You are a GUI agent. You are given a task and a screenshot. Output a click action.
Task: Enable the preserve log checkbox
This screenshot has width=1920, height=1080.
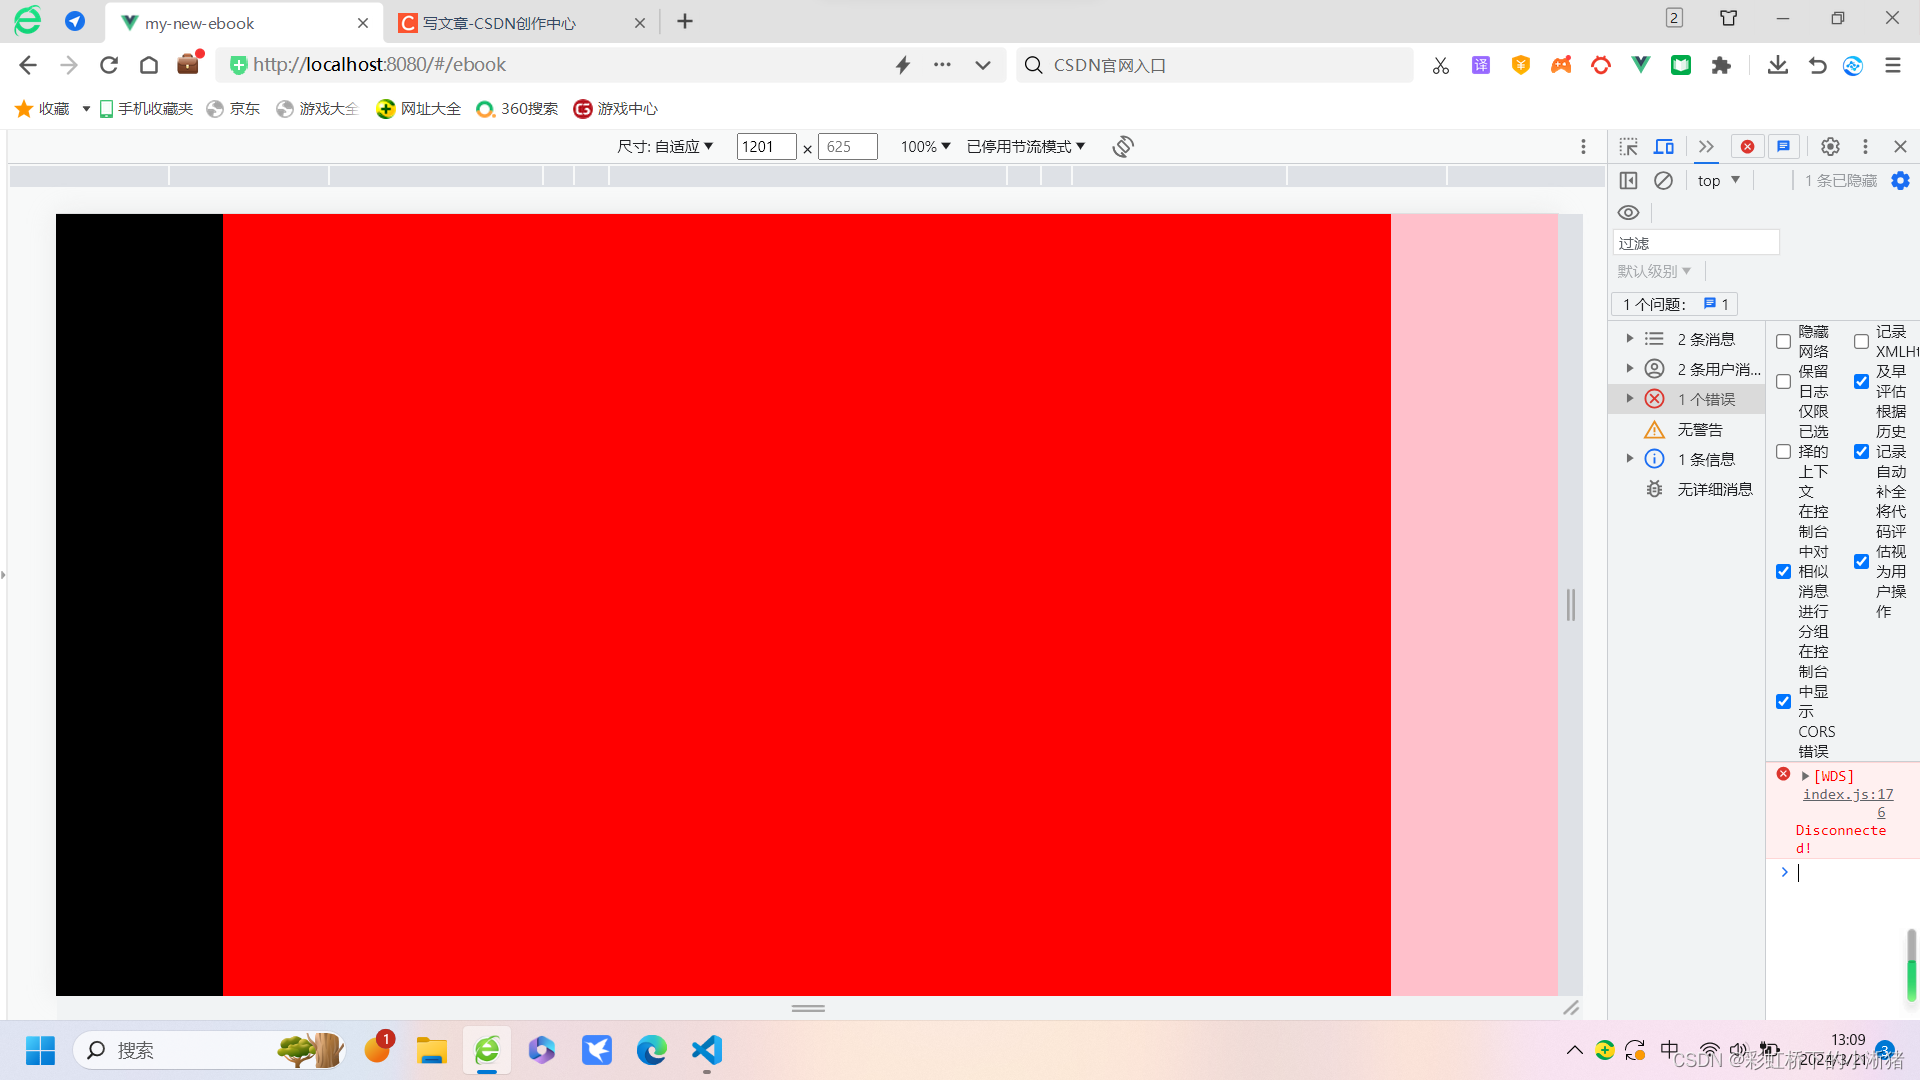(1783, 382)
